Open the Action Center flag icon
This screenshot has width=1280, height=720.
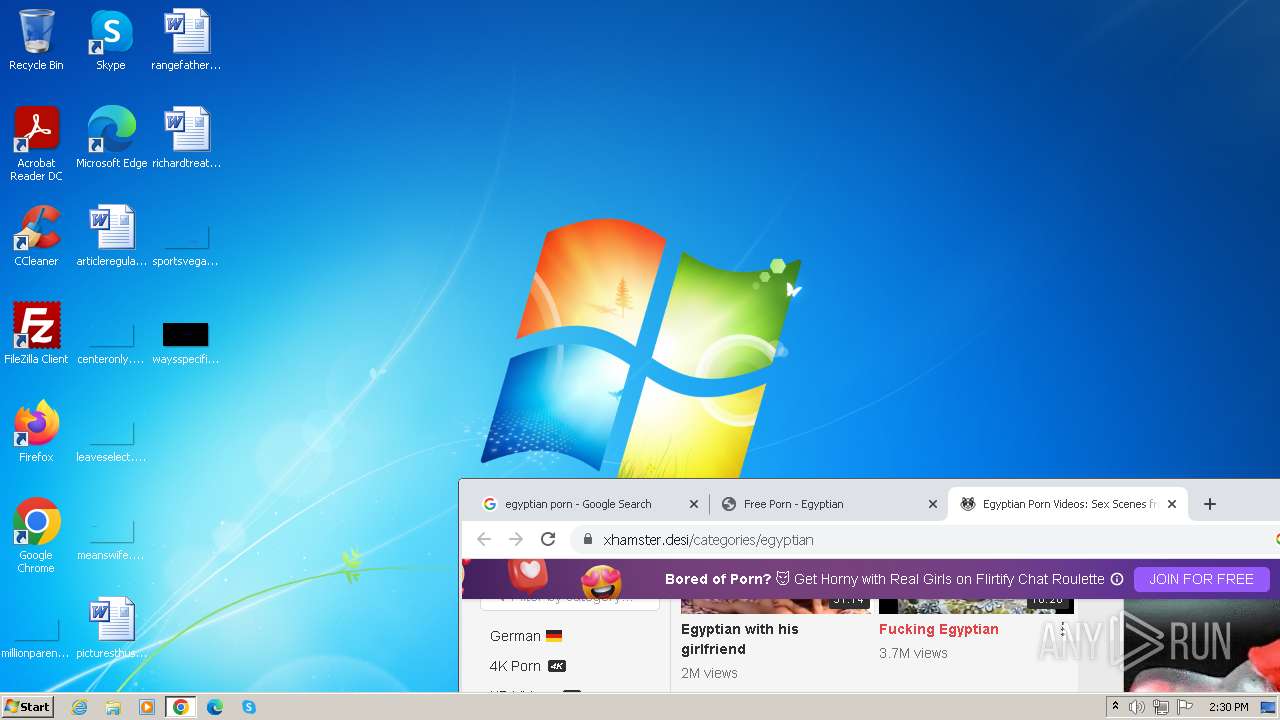[1185, 707]
